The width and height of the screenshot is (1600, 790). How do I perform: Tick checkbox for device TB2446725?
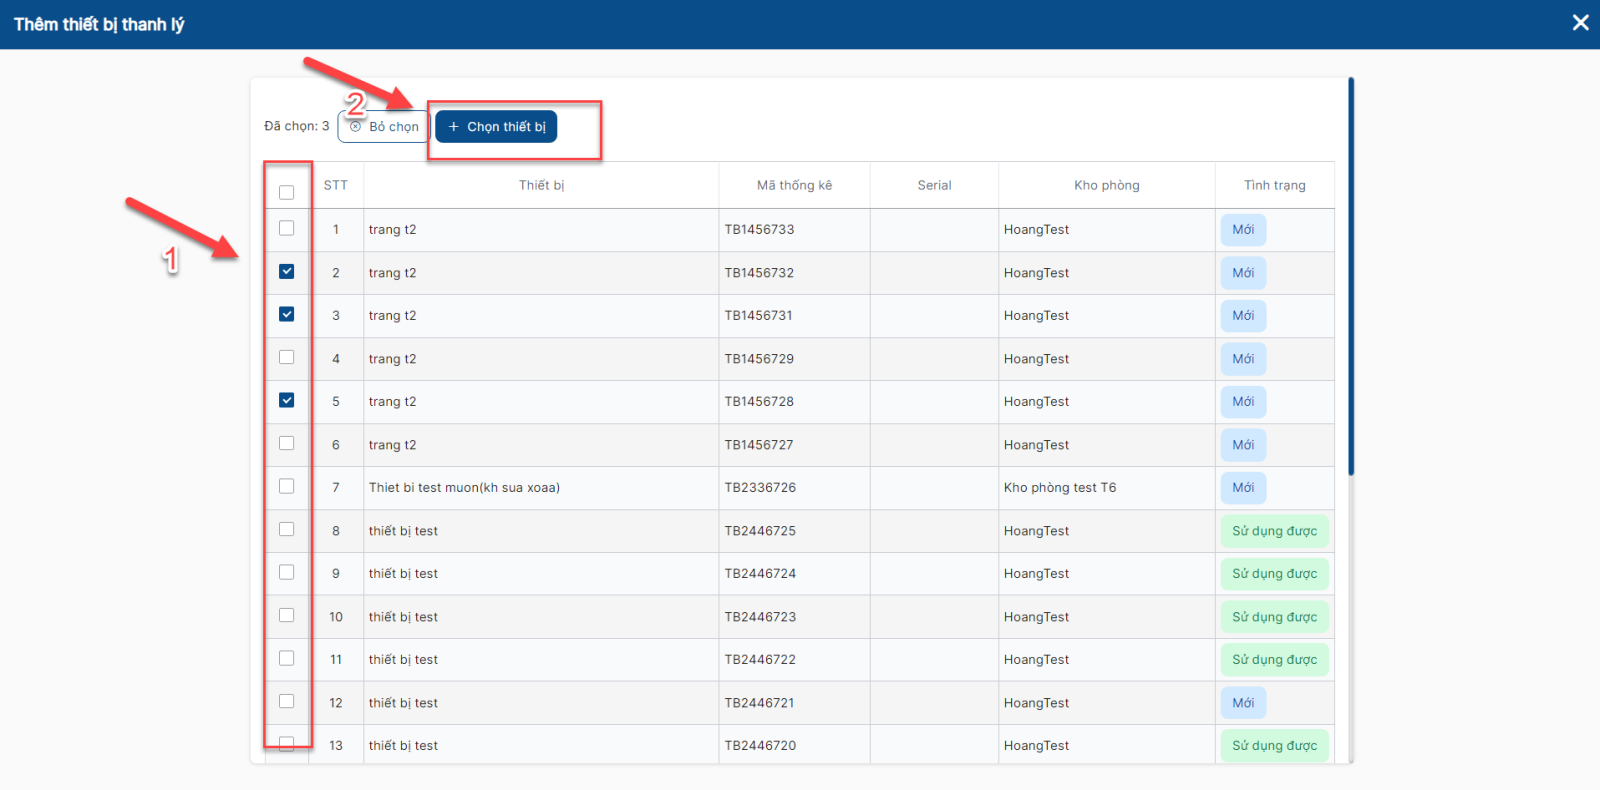(287, 529)
